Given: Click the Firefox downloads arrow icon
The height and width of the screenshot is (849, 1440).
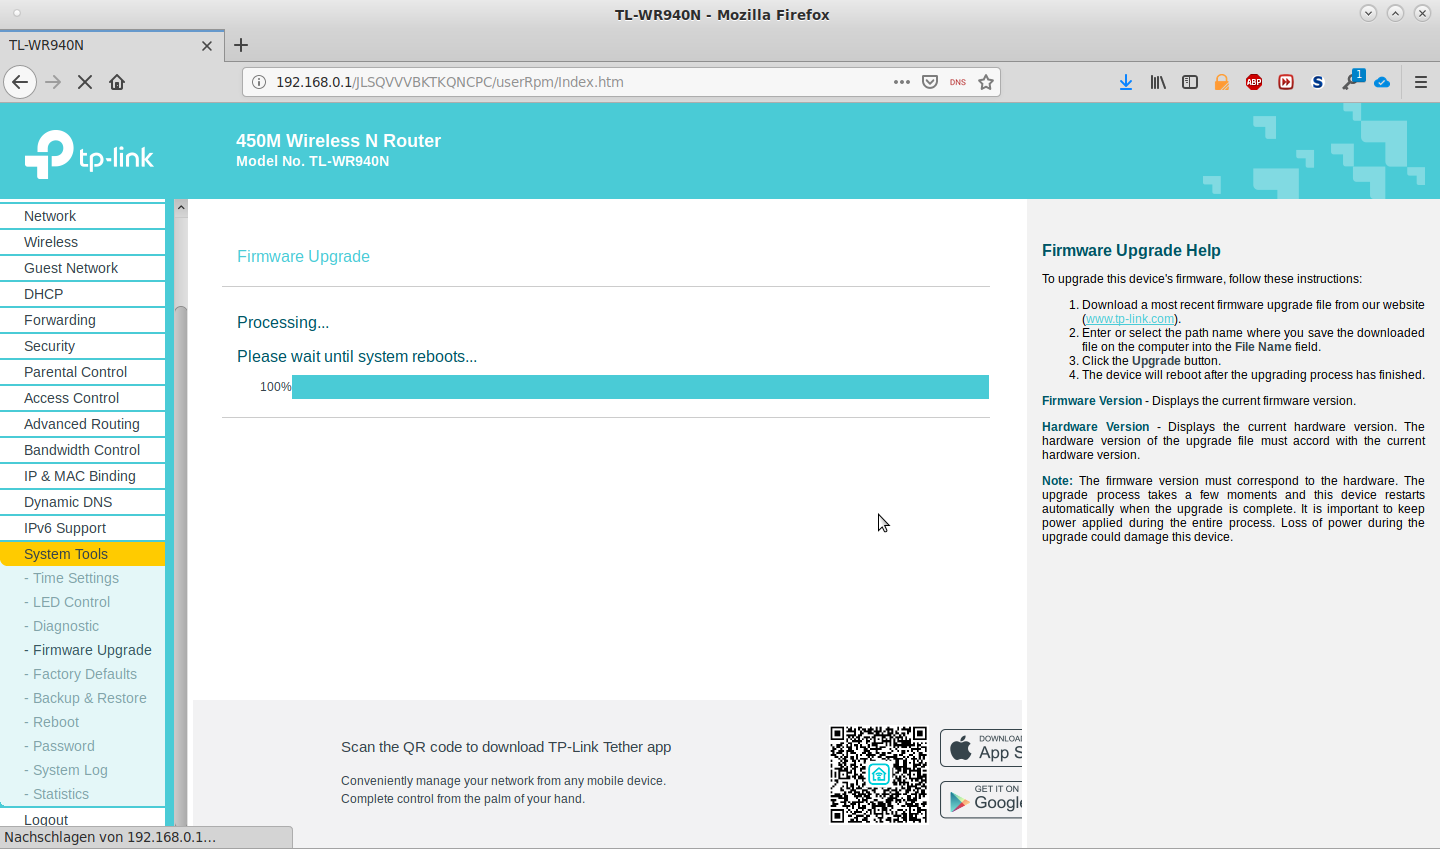Looking at the screenshot, I should point(1125,82).
